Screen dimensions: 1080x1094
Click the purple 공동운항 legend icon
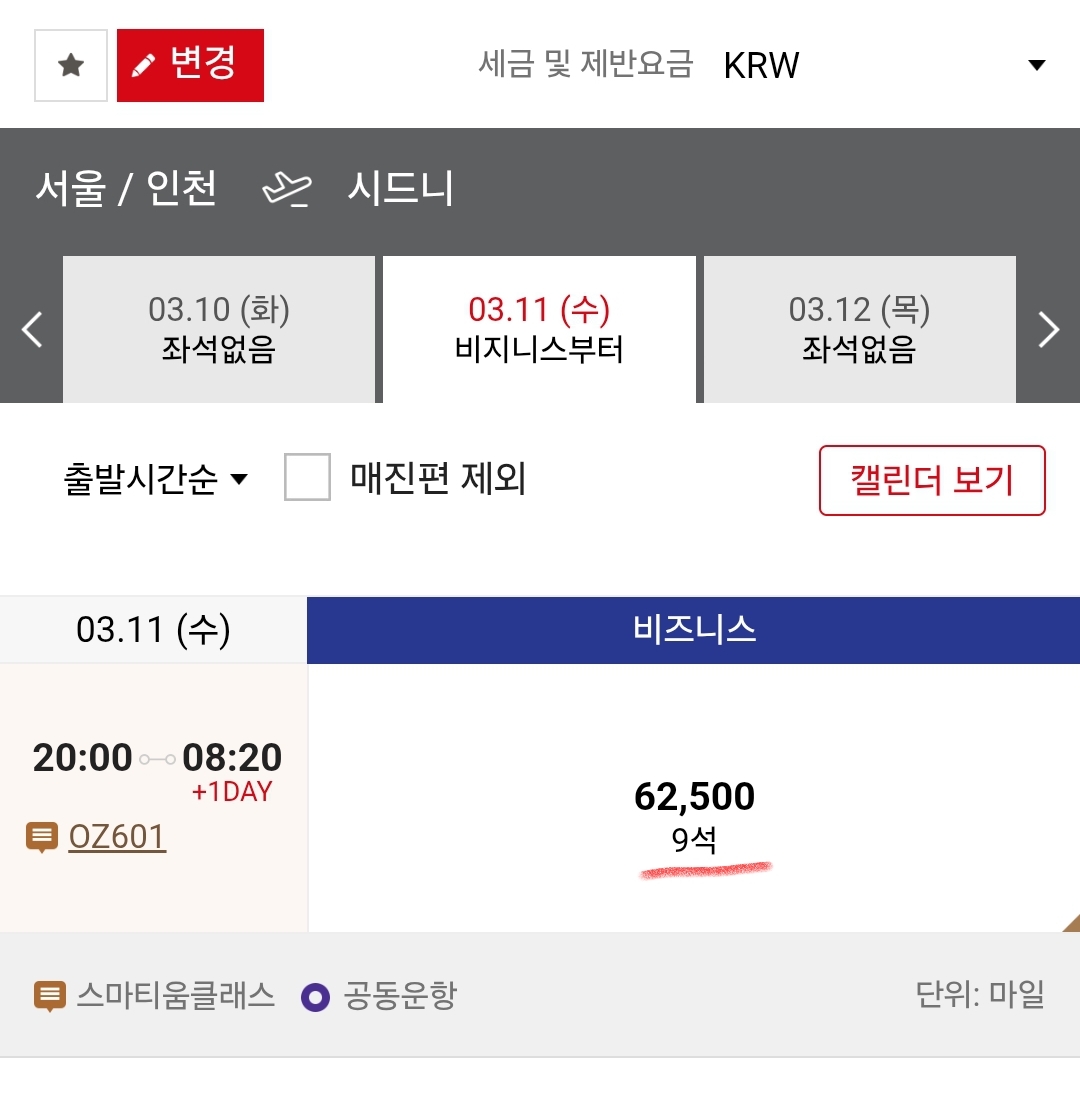click(315, 996)
